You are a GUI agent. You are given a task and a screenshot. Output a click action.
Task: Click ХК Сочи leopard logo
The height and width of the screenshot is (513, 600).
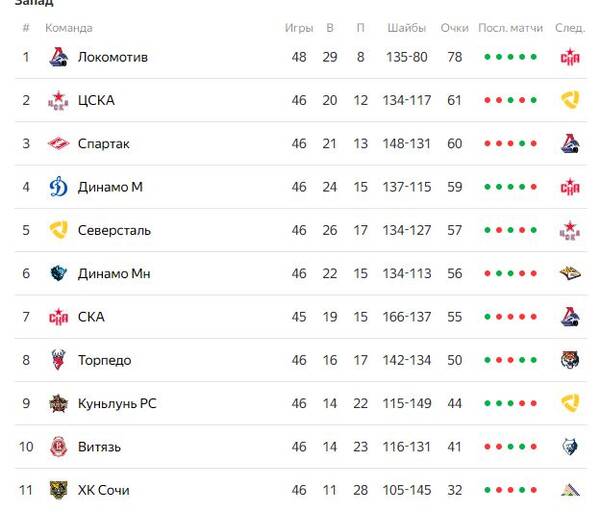coord(59,490)
